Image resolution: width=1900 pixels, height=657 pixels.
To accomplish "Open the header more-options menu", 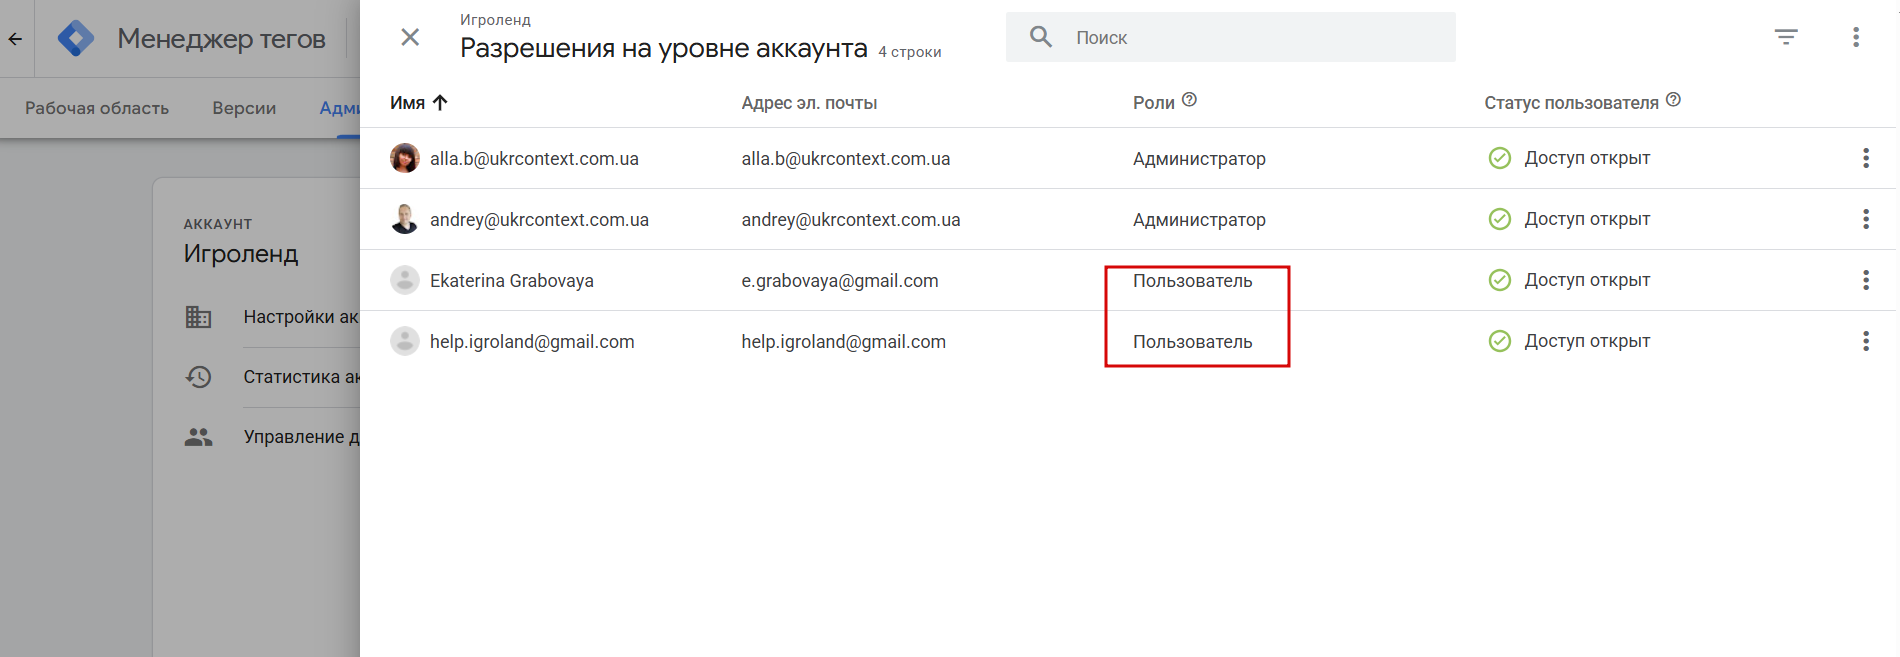I will point(1856,37).
